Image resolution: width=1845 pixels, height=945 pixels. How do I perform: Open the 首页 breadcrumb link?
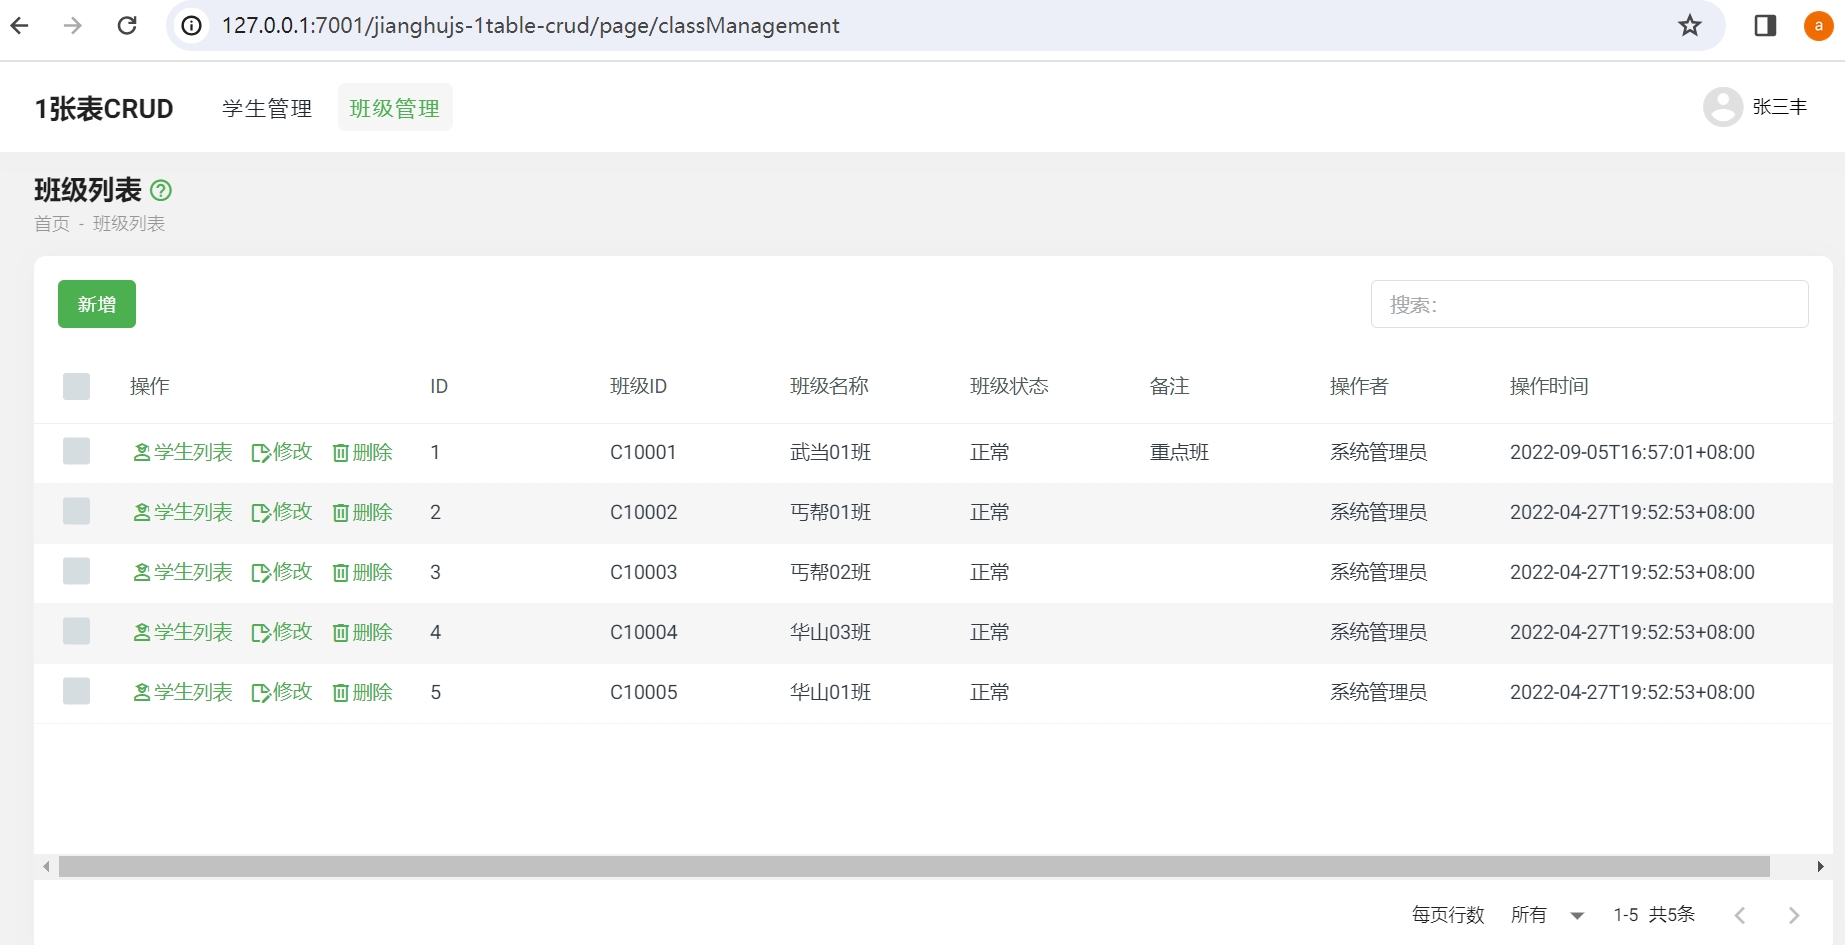52,223
